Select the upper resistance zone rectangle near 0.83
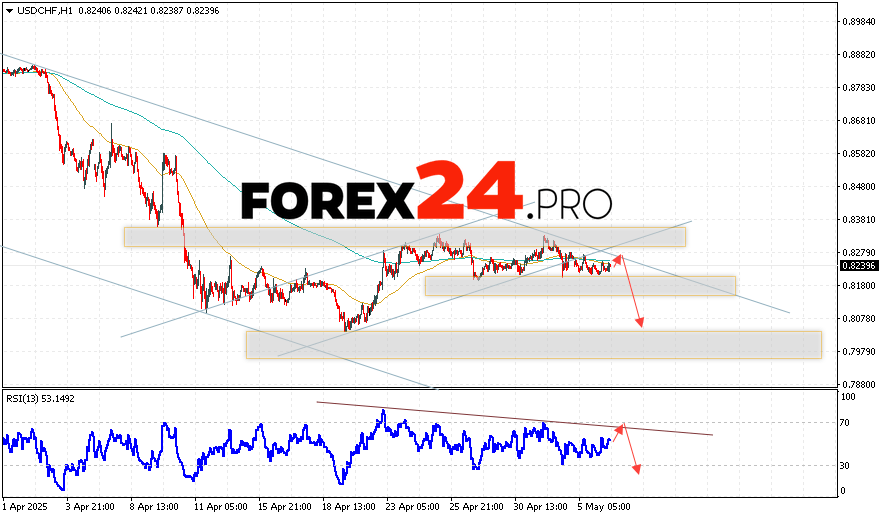Viewport: 883px width, 518px height. pos(405,237)
